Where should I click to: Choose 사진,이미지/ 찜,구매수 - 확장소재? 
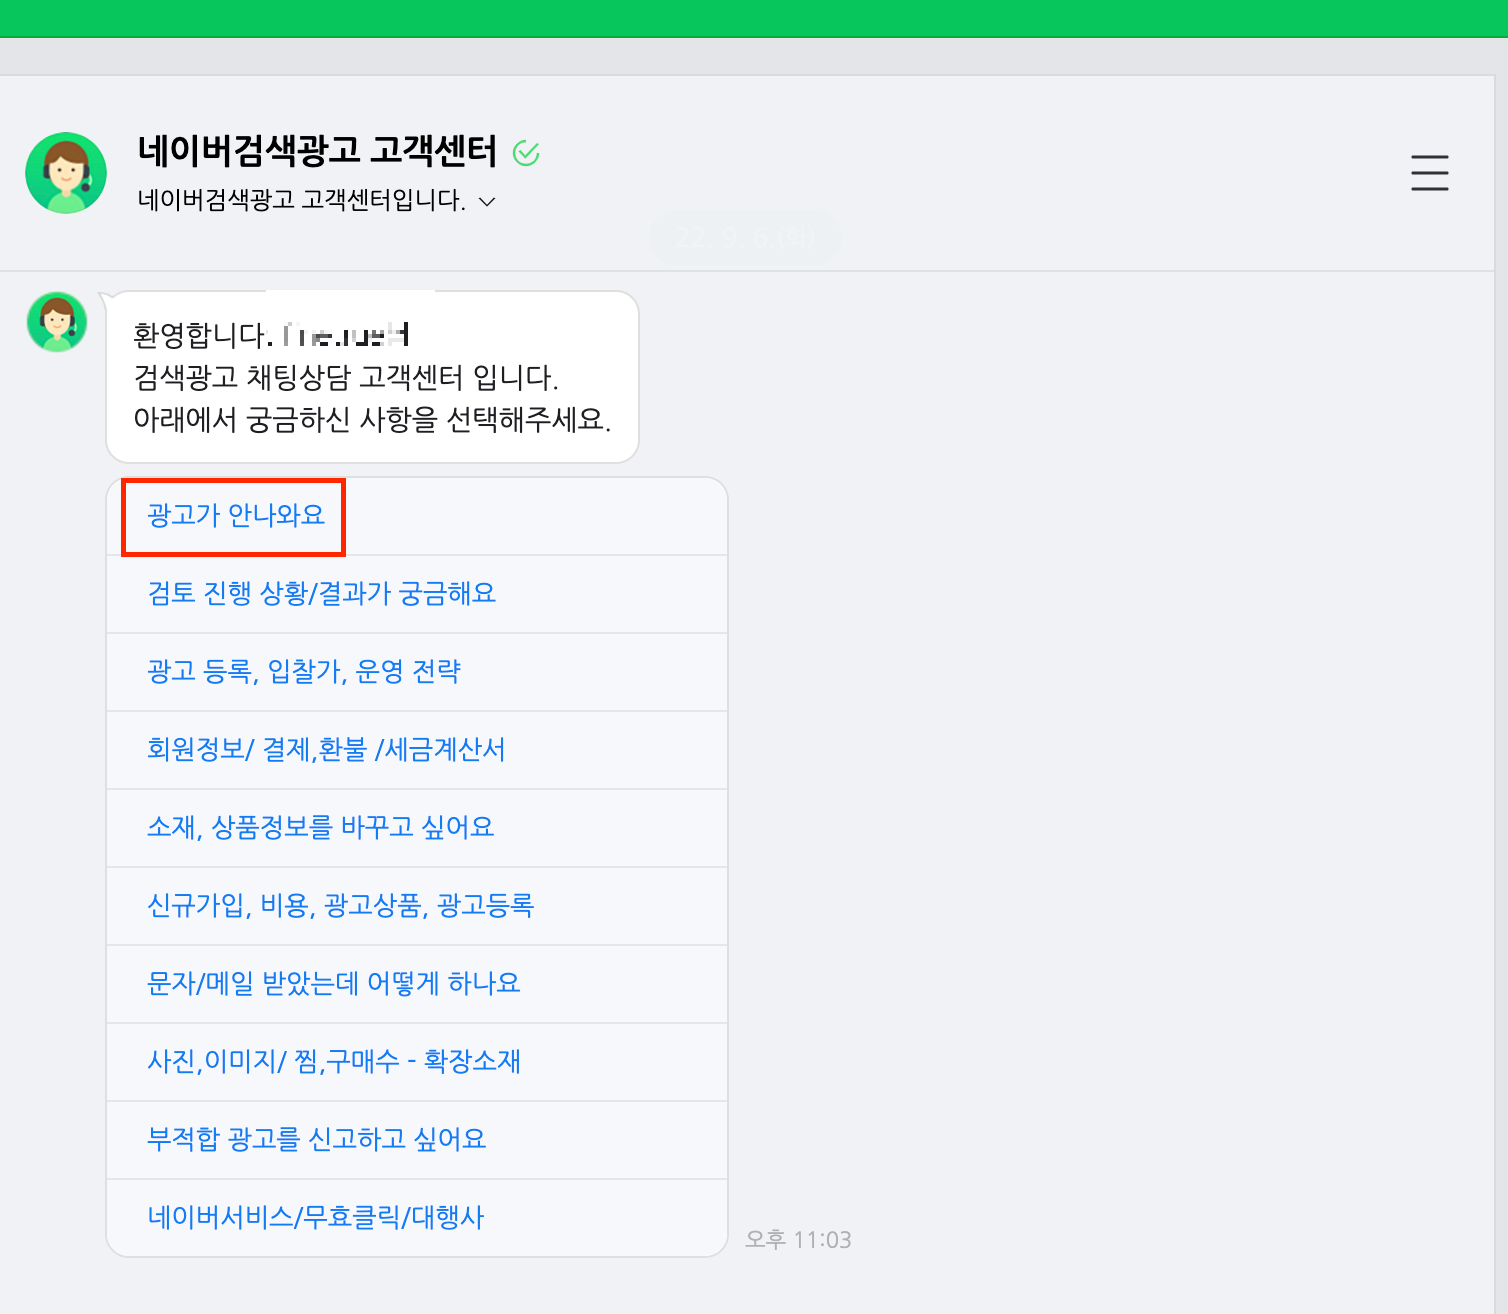coord(417,1062)
